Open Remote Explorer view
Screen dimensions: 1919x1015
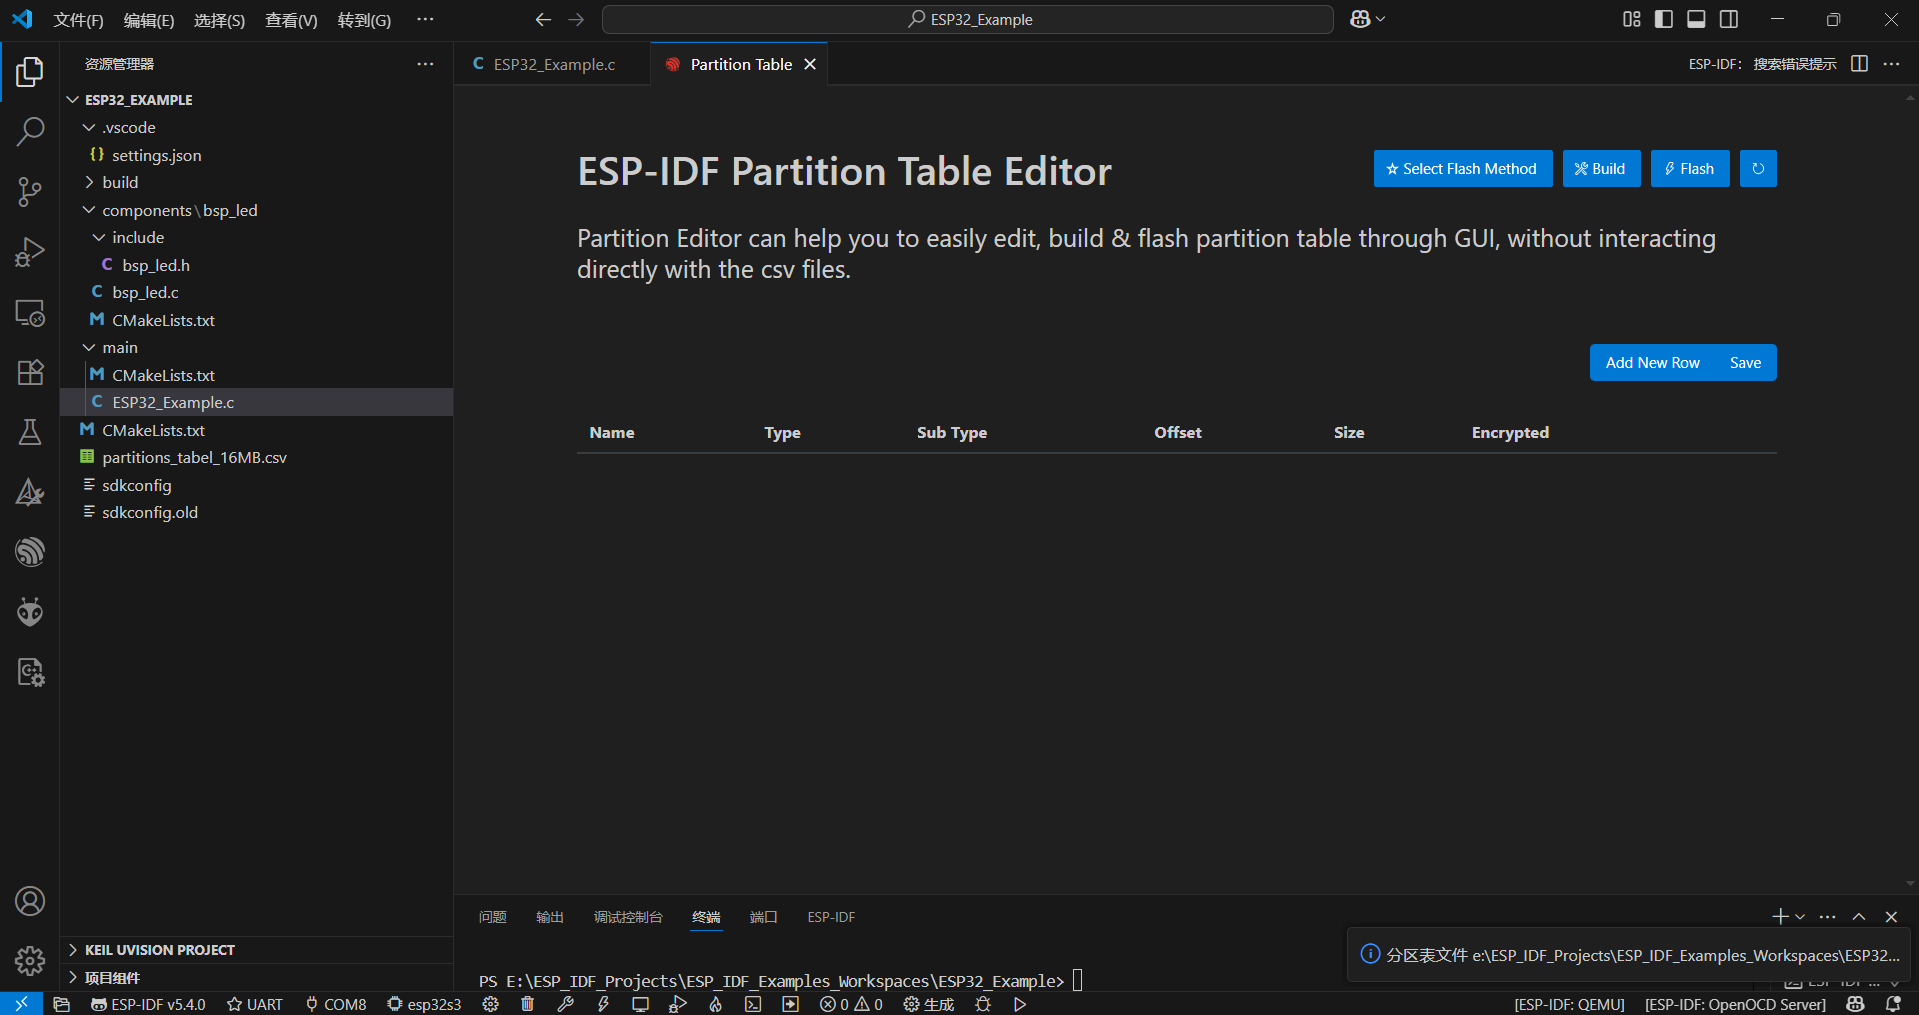pyautogui.click(x=30, y=313)
